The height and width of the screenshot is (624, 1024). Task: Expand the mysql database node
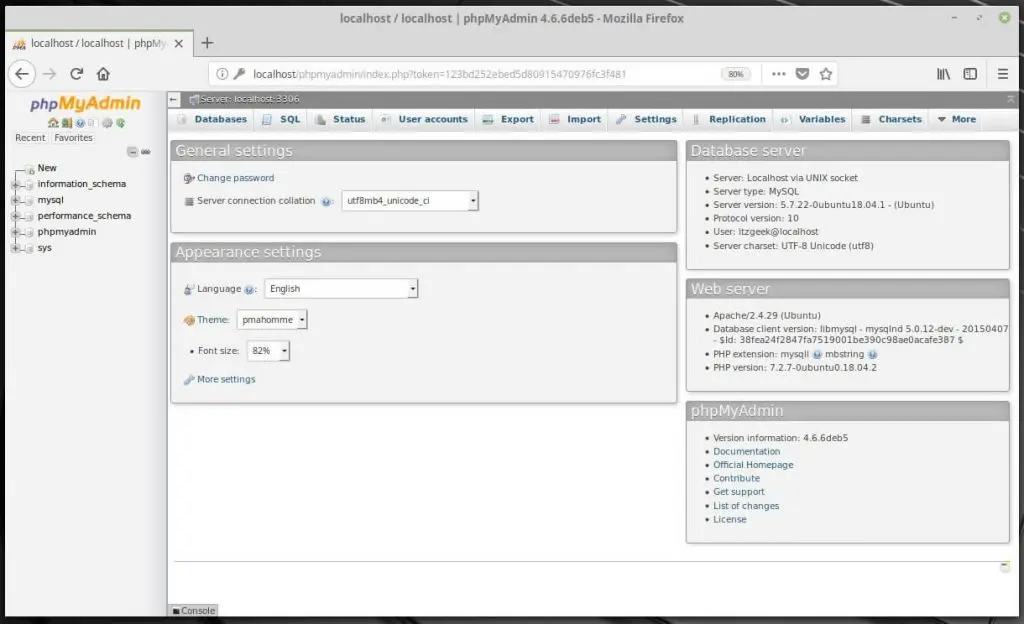pyautogui.click(x=15, y=200)
